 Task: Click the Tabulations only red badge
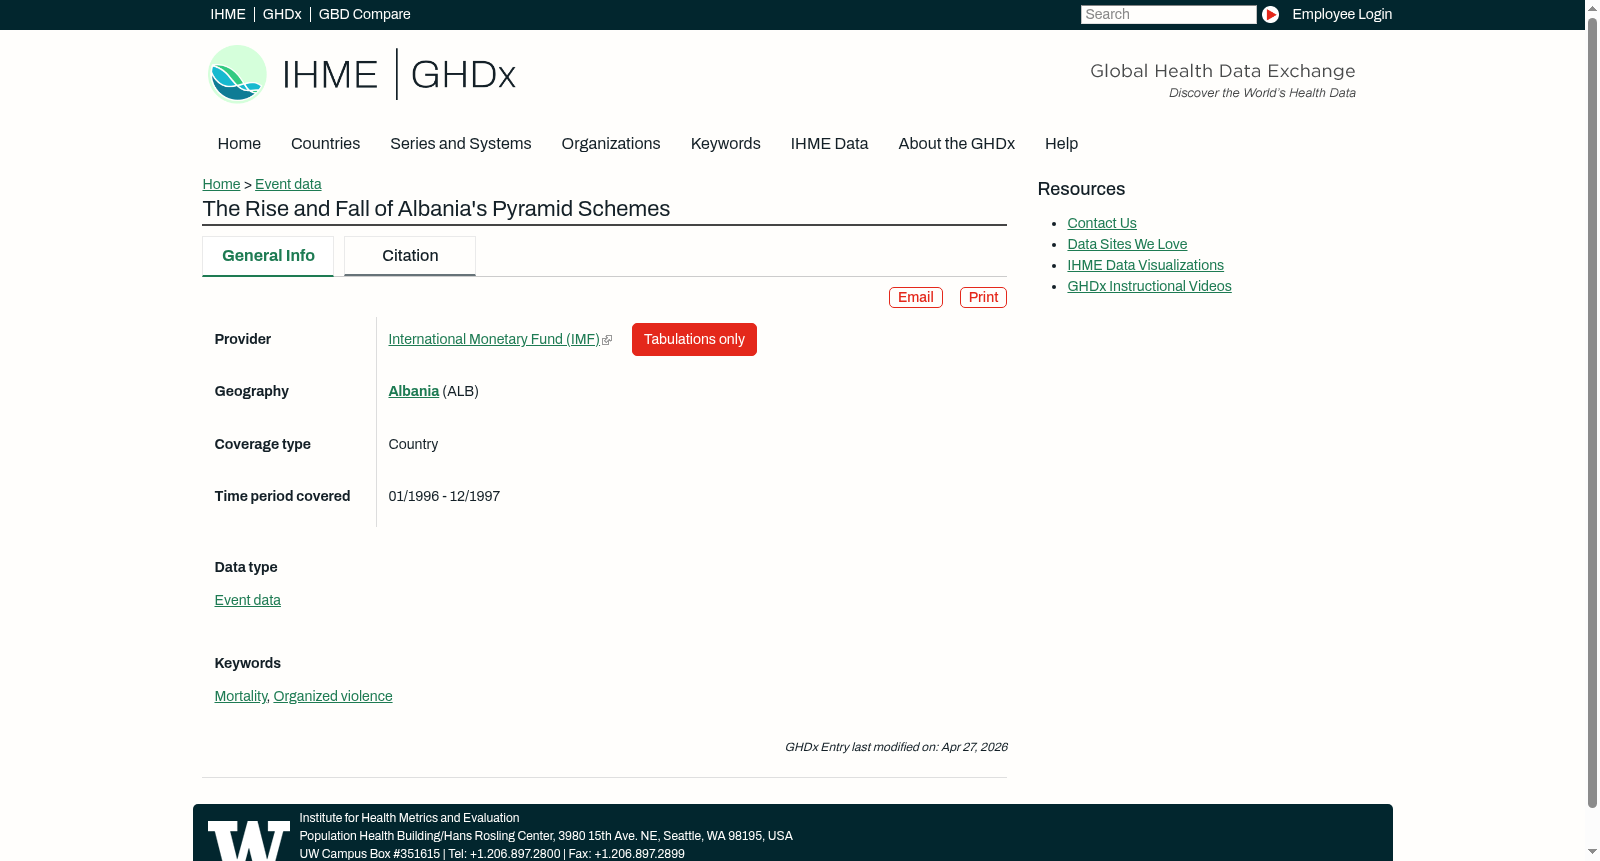(x=694, y=339)
